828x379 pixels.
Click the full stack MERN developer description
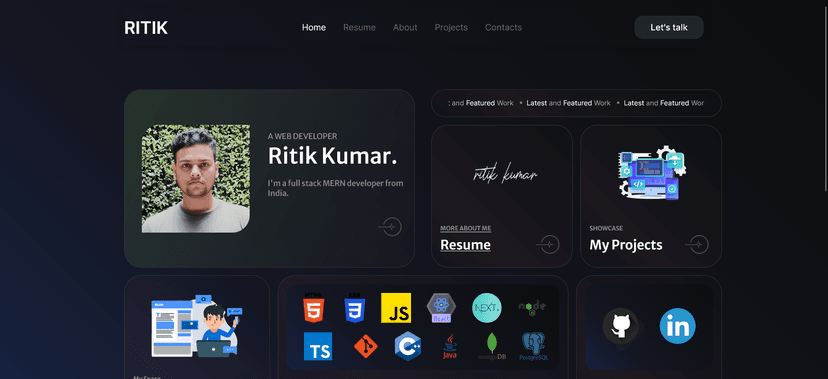coord(335,188)
